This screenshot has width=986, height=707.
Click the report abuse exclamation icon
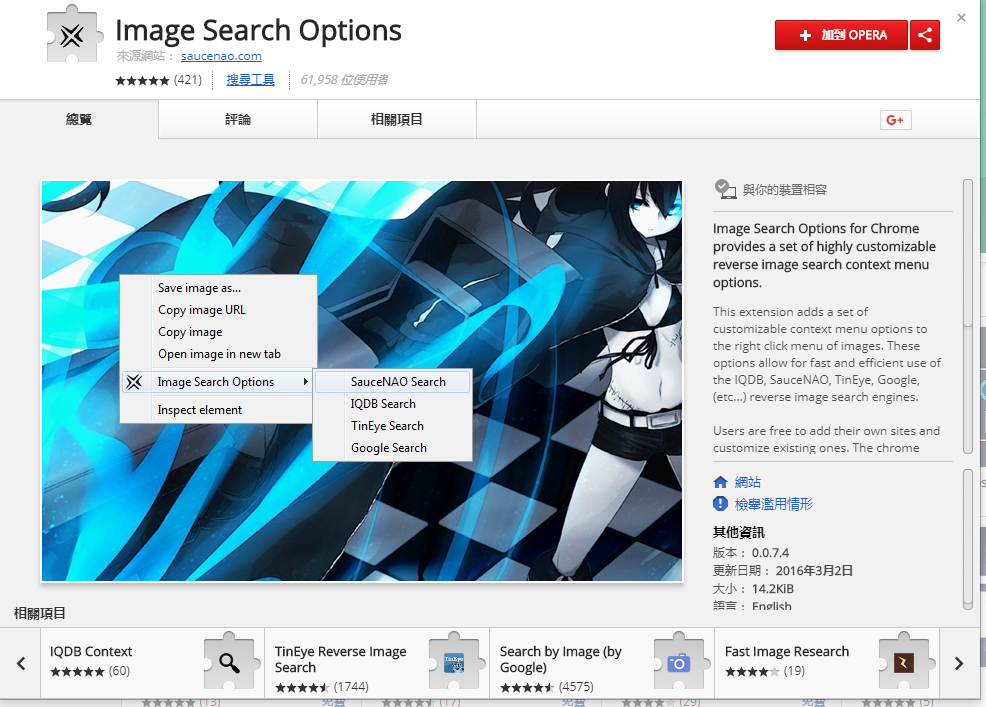coord(721,504)
